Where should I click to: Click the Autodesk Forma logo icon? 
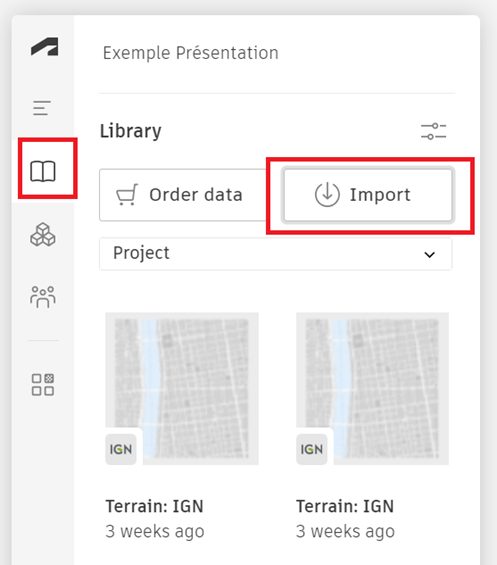click(x=45, y=46)
